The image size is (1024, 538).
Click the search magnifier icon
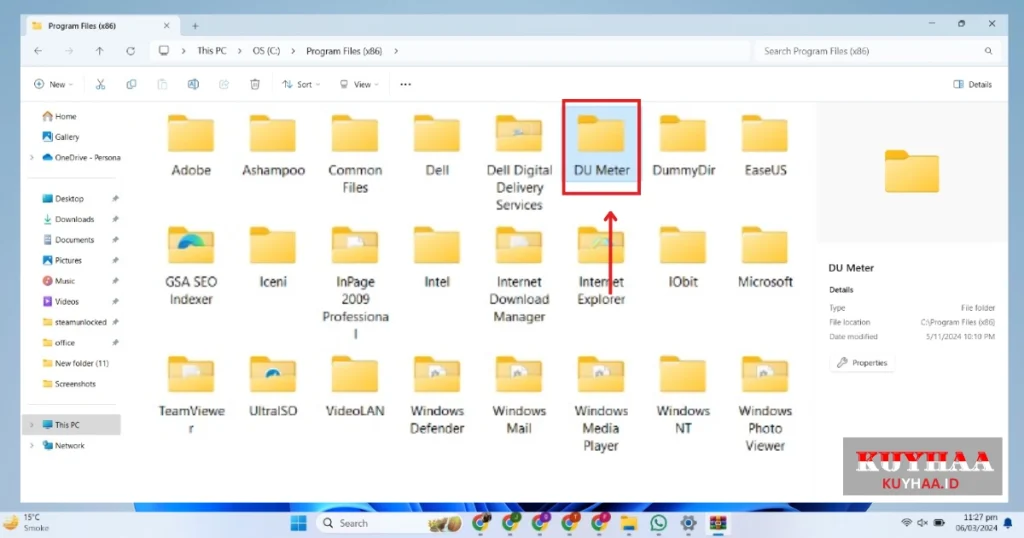click(988, 51)
